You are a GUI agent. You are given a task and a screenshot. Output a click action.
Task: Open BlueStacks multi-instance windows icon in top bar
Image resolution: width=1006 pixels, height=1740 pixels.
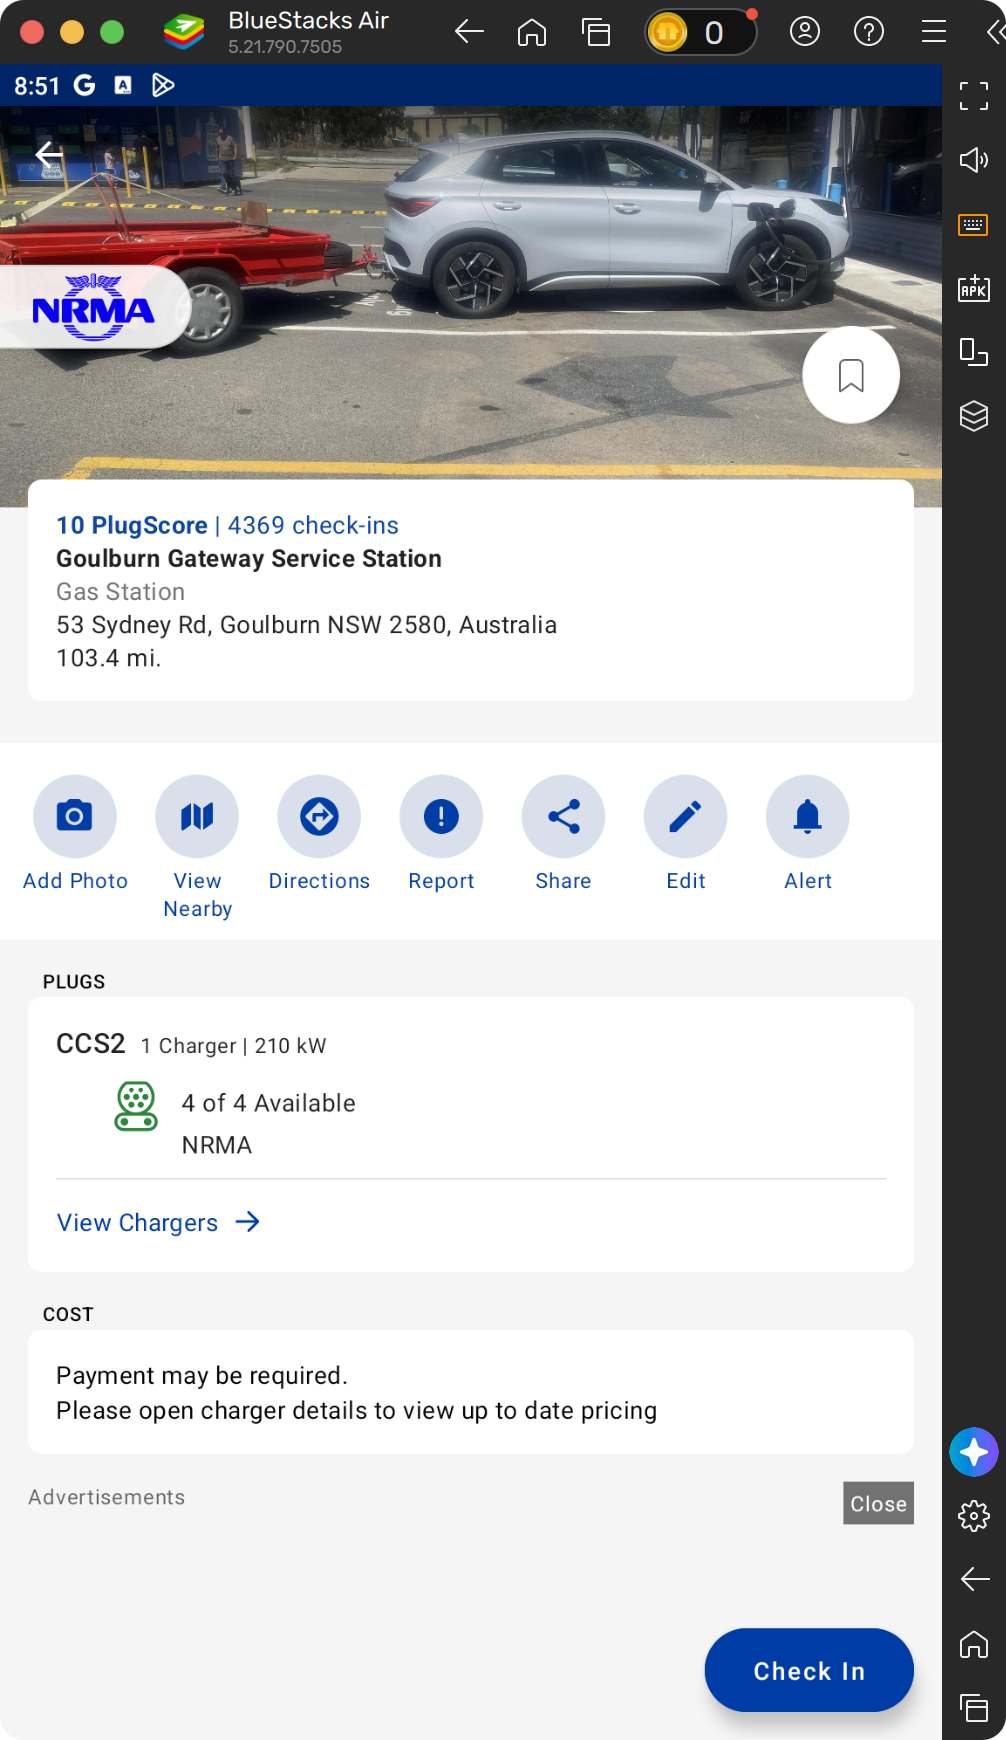(596, 32)
